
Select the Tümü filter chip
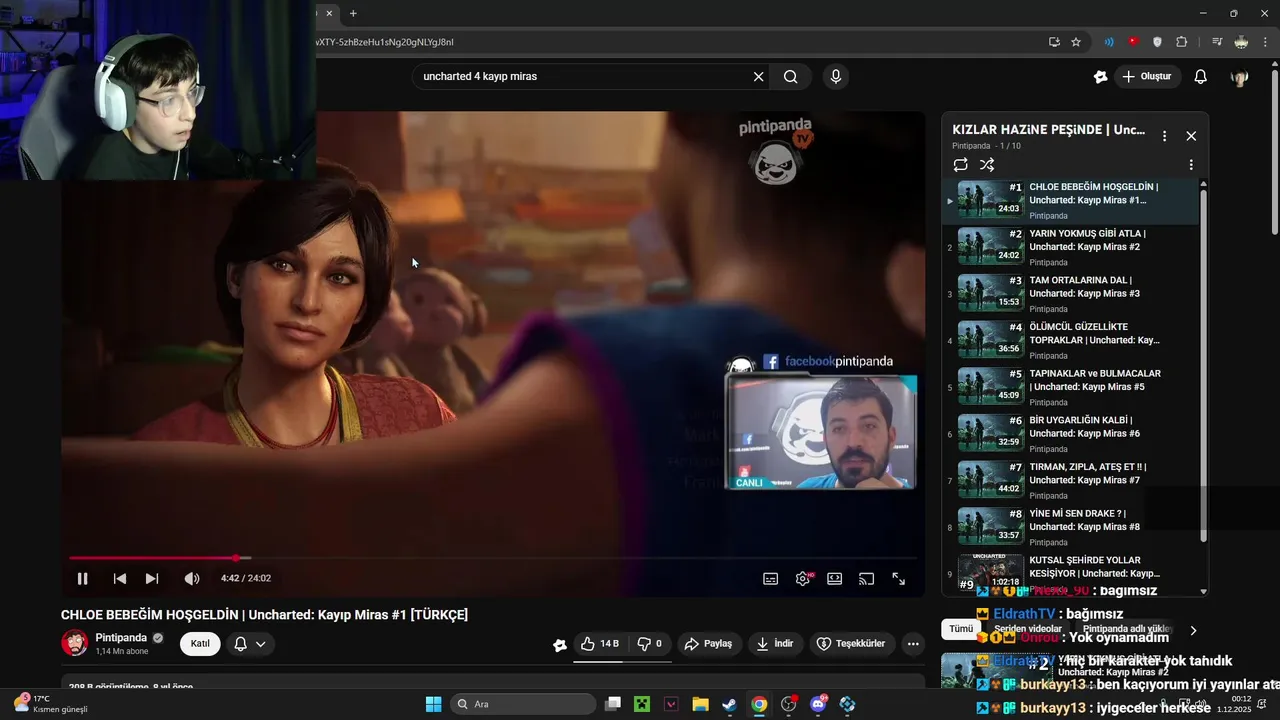pos(961,629)
